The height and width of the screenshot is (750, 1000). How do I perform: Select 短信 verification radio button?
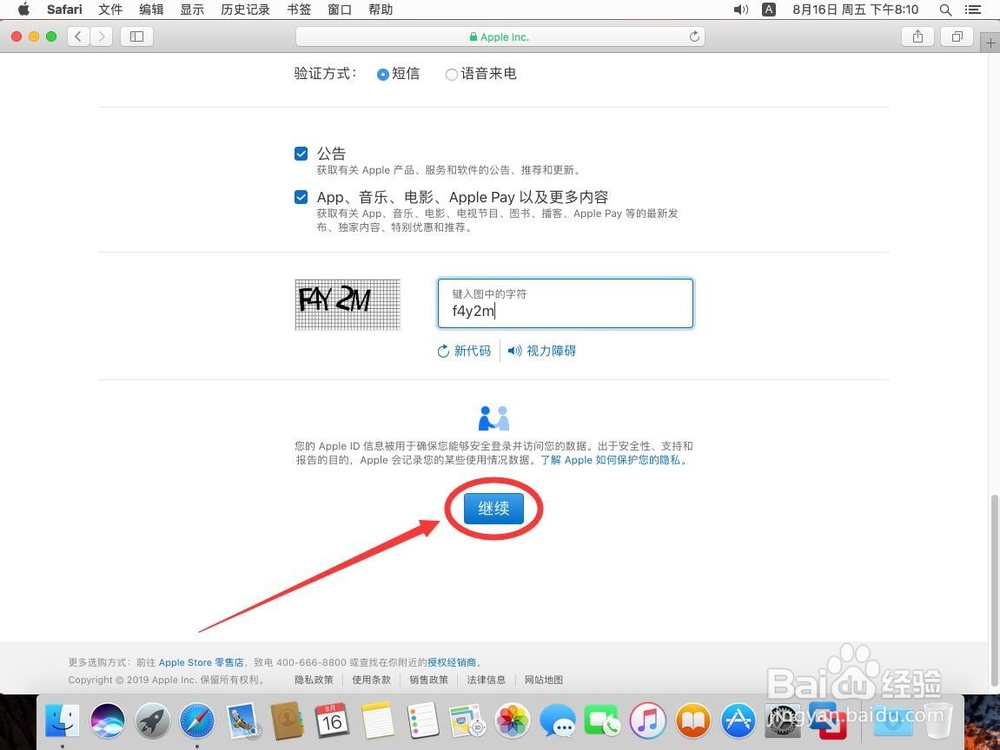click(383, 75)
